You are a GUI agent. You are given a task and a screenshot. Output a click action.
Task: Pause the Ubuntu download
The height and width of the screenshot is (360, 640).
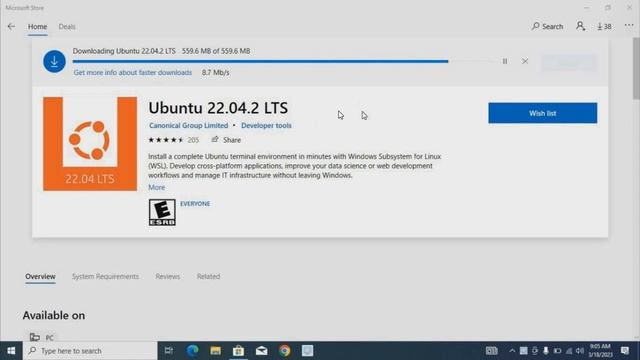coord(505,61)
